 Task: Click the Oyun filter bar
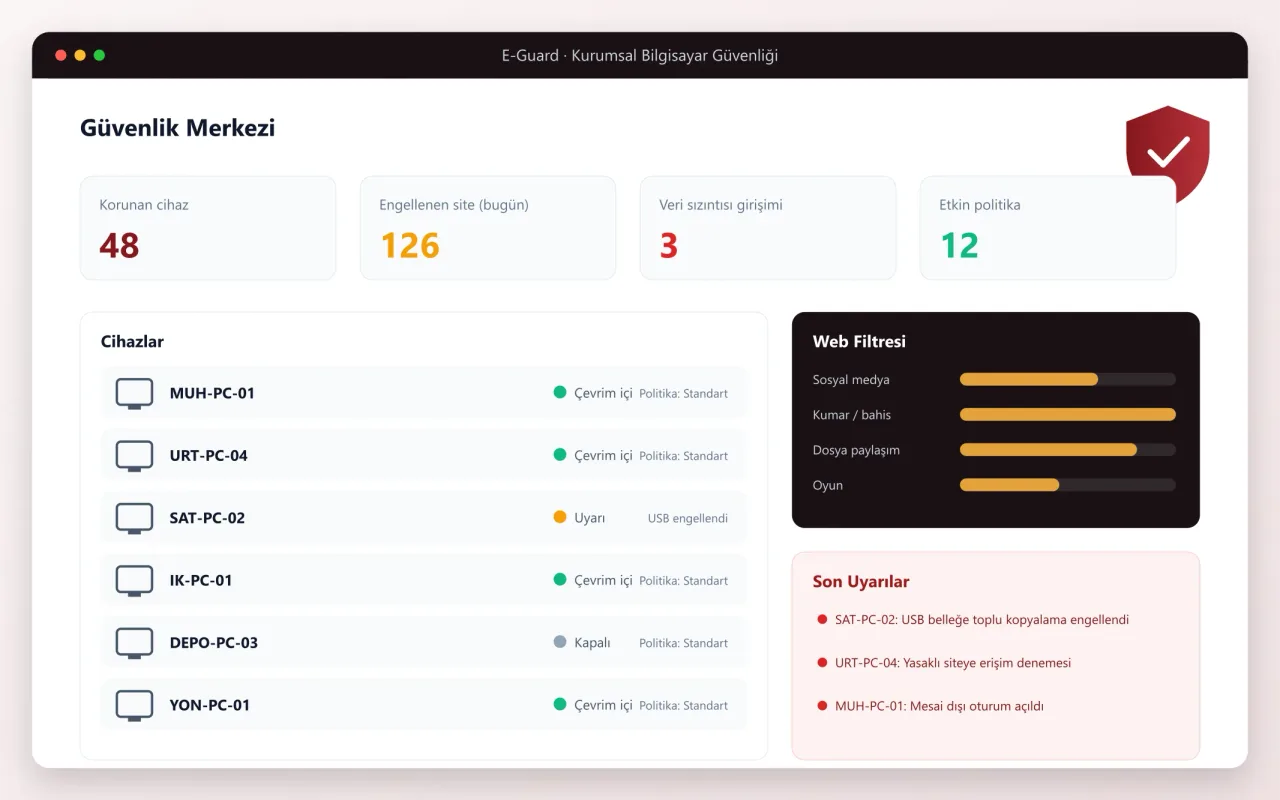(1068, 485)
